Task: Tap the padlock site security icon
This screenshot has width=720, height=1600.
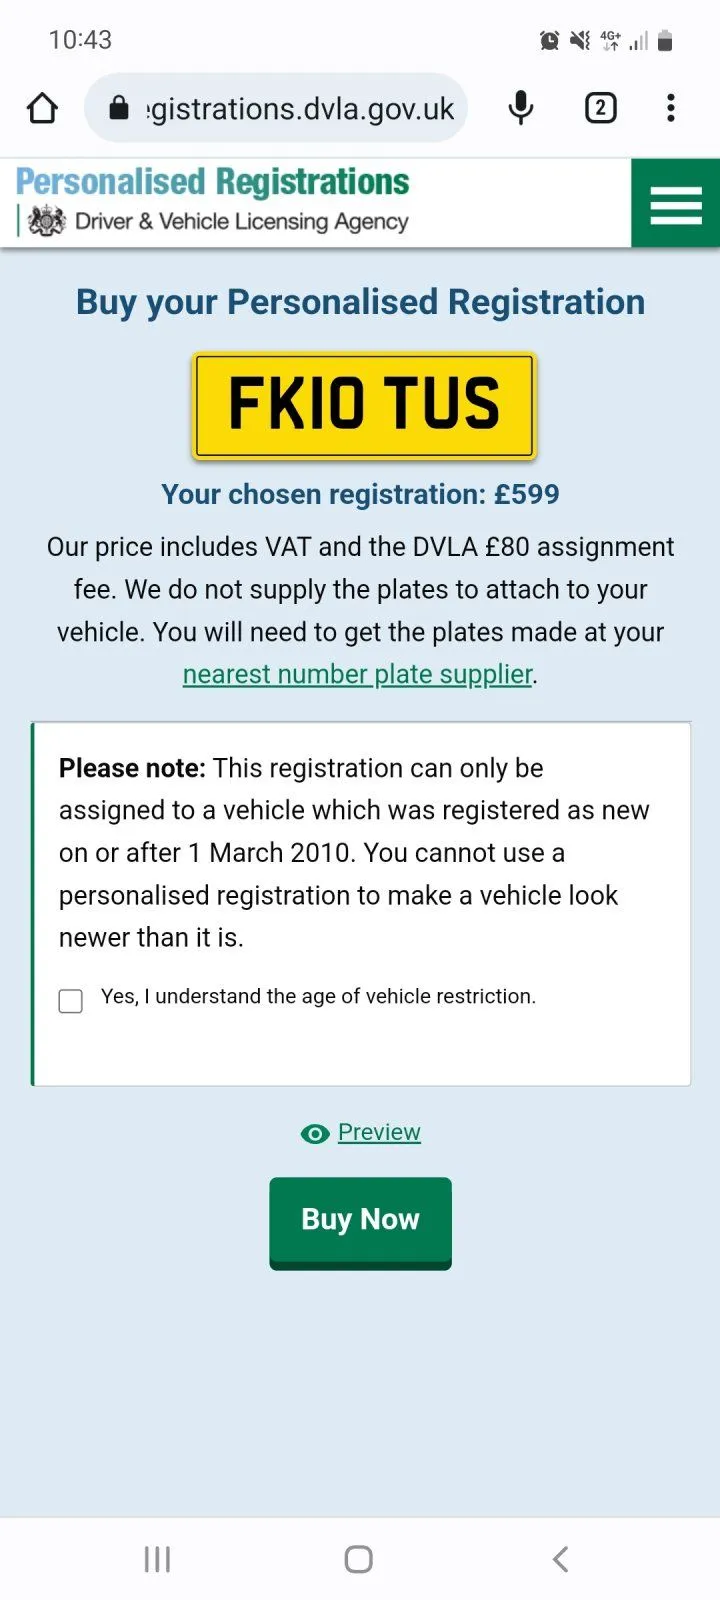Action: pyautogui.click(x=119, y=108)
